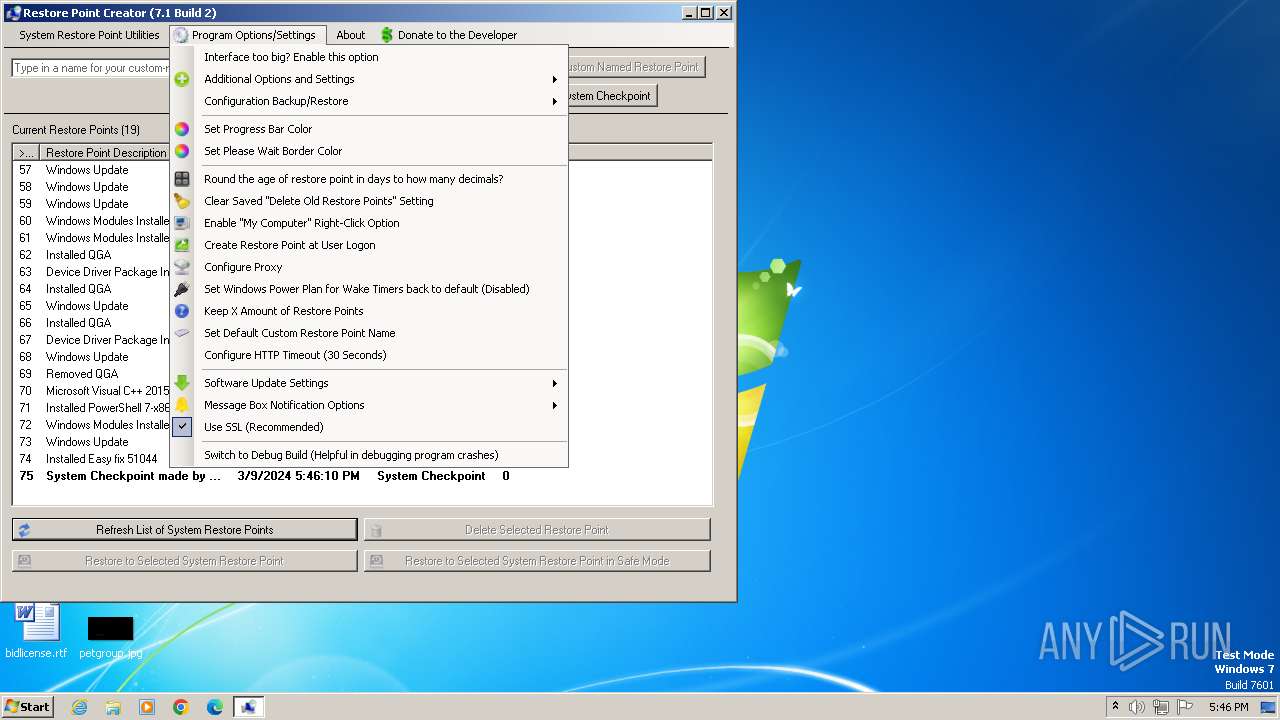Image resolution: width=1280 pixels, height=720 pixels.
Task: Open Donate to the Developer menu
Action: [448, 35]
